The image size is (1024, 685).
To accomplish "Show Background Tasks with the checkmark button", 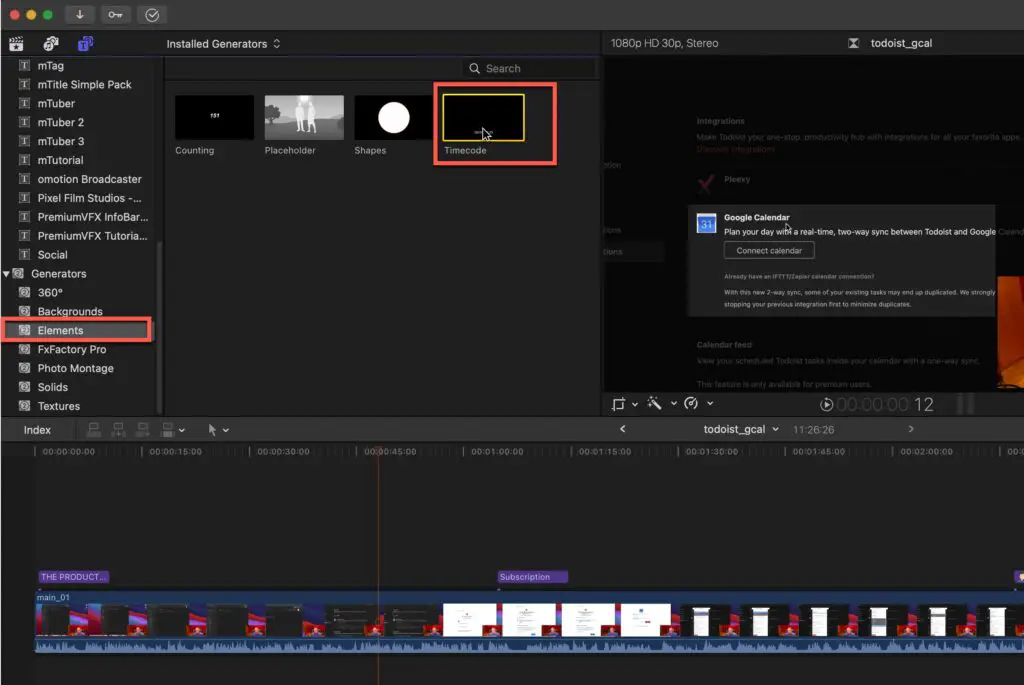I will [152, 14].
